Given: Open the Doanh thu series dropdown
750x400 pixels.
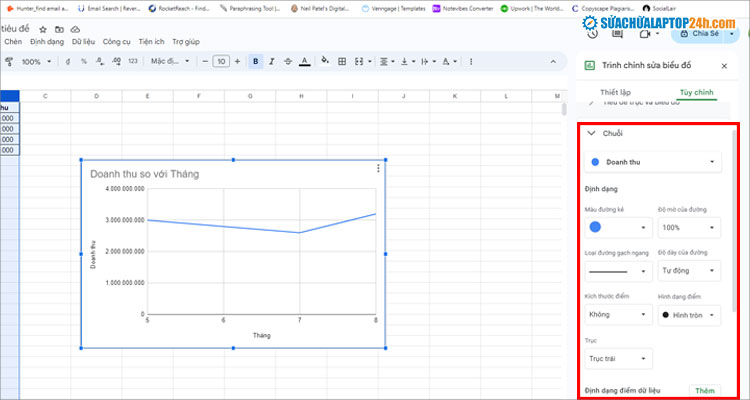Looking at the screenshot, I should coord(651,161).
